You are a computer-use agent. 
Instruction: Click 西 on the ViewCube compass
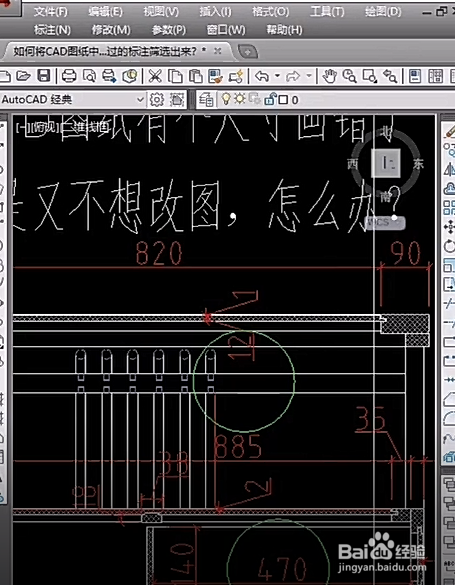click(x=352, y=163)
